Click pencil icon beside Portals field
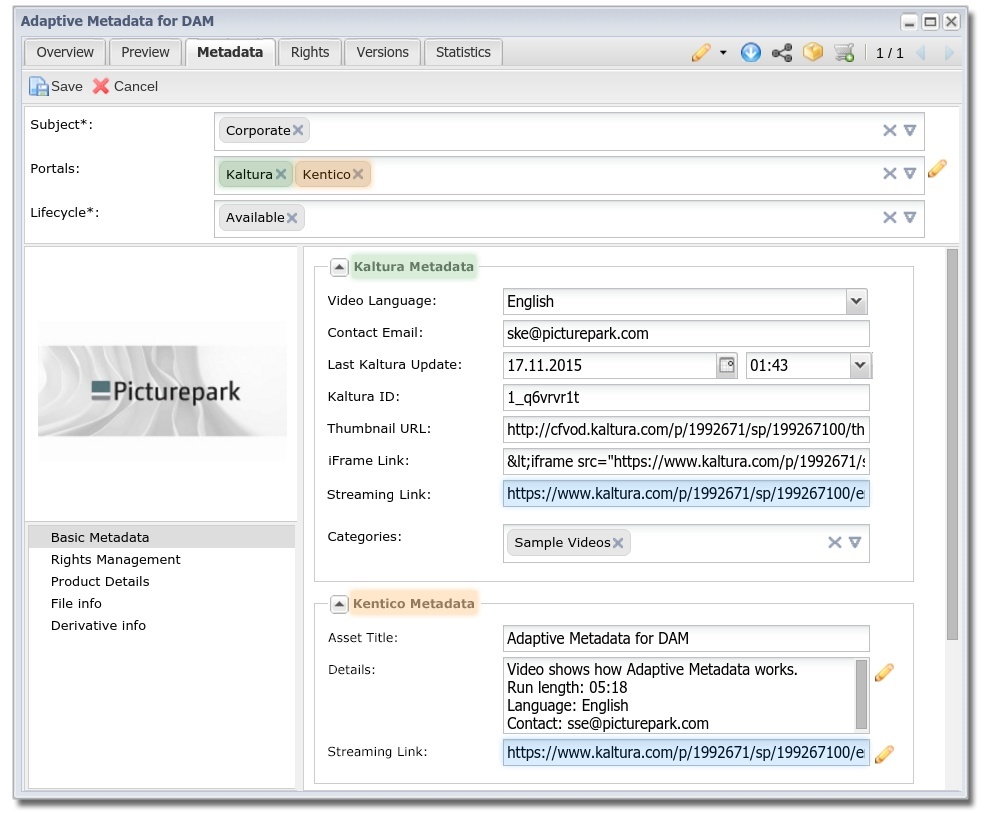985x813 pixels. pos(937,169)
